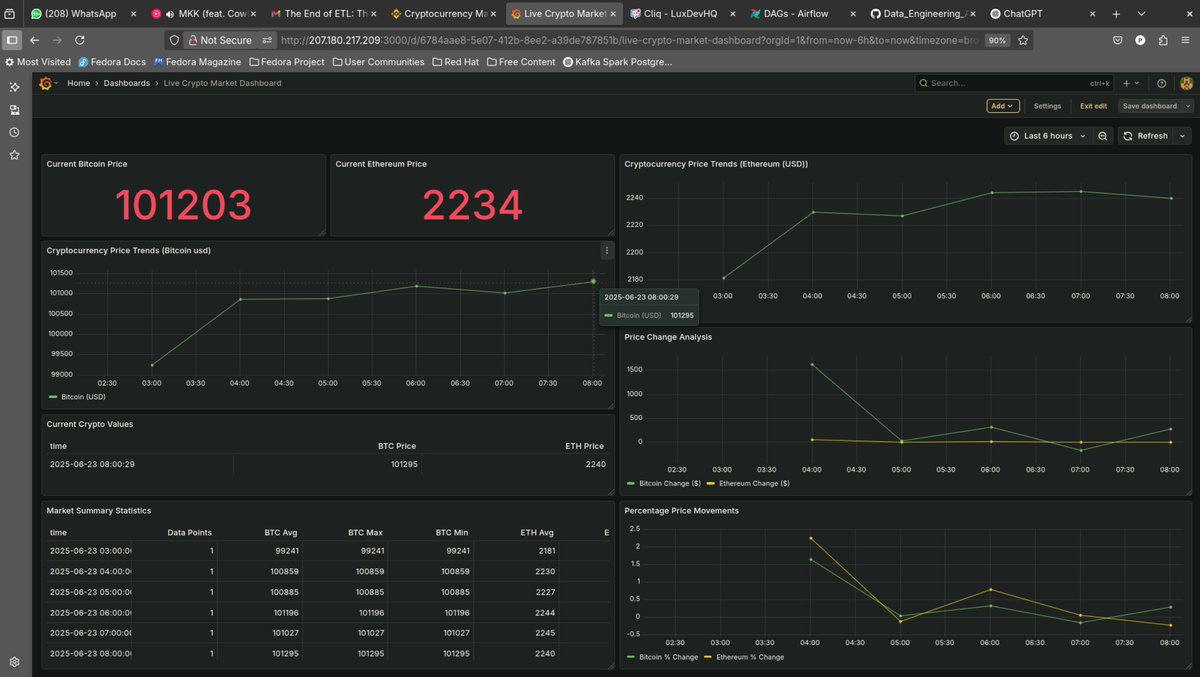Viewport: 1200px width, 677px height.
Task: Open Bitcoin price trends panel kebab menu
Action: [606, 251]
